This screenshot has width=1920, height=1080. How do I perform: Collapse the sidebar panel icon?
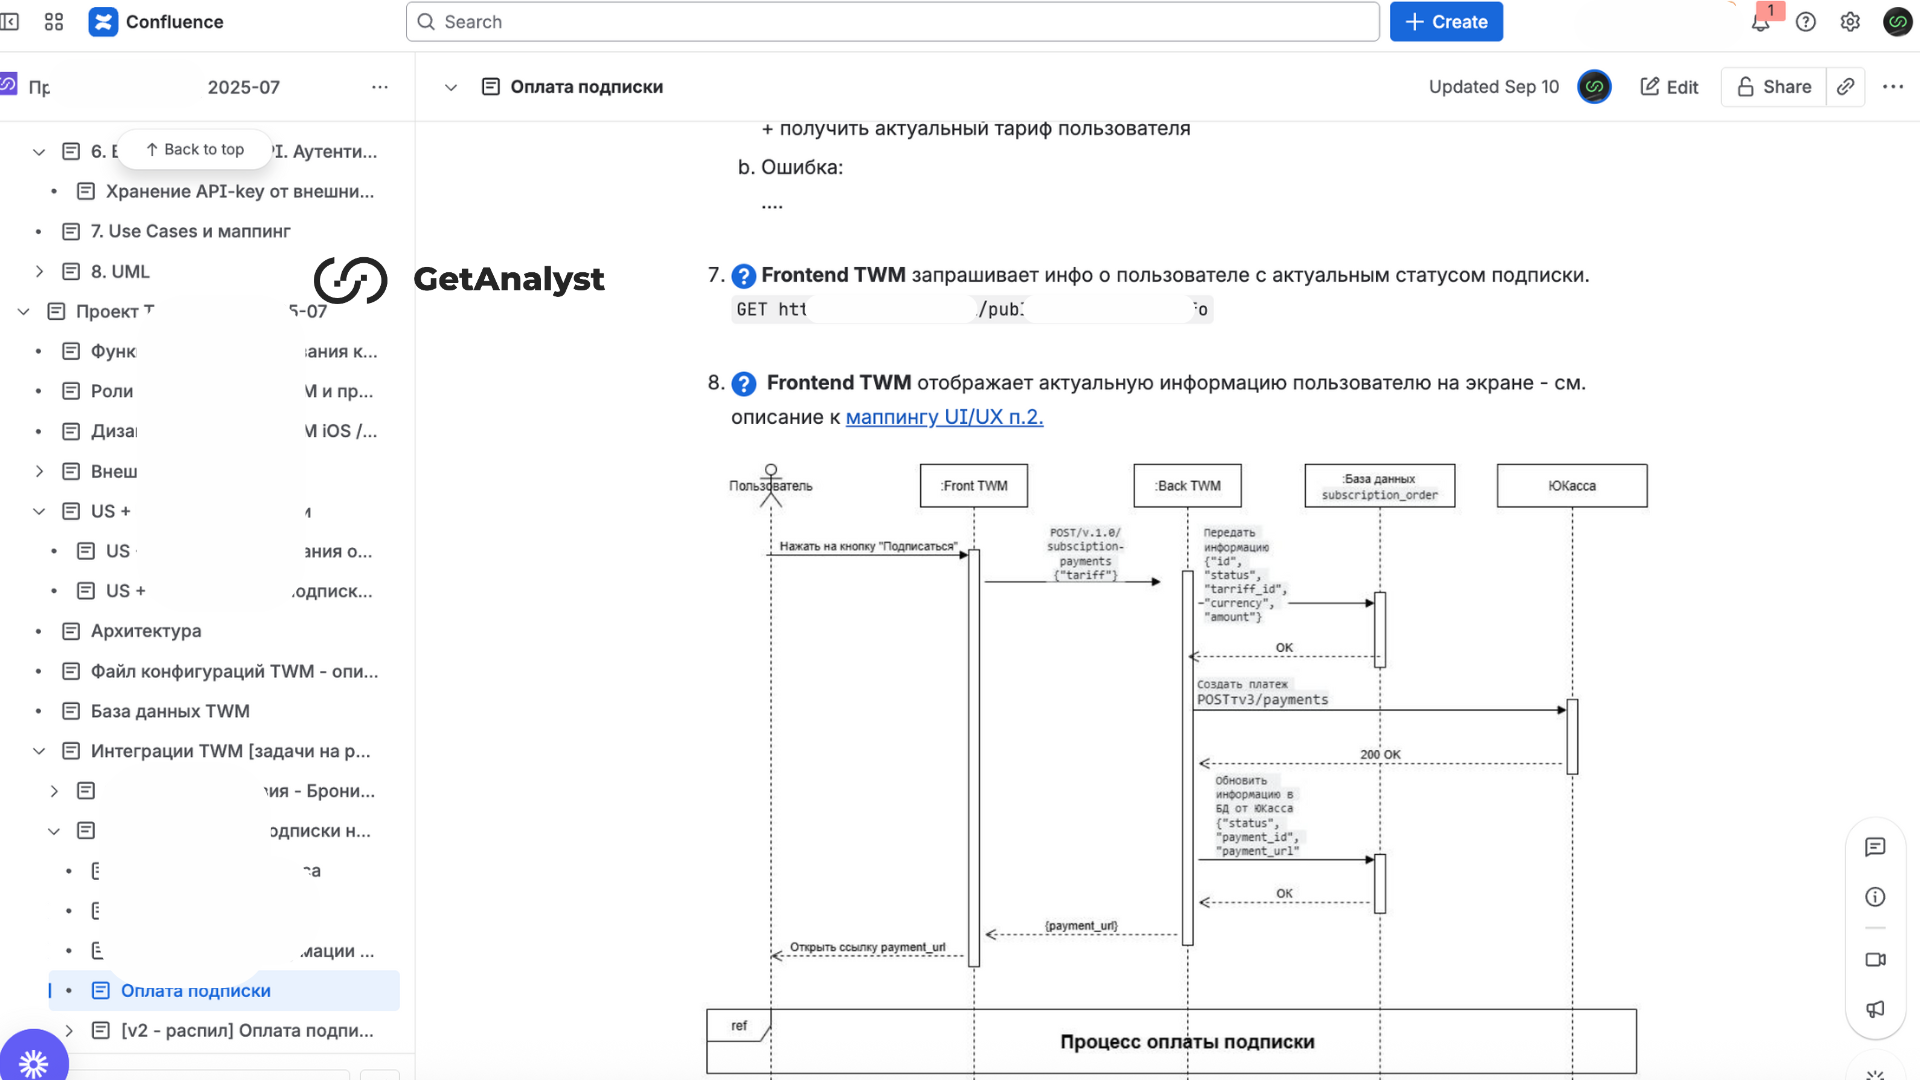(x=9, y=21)
